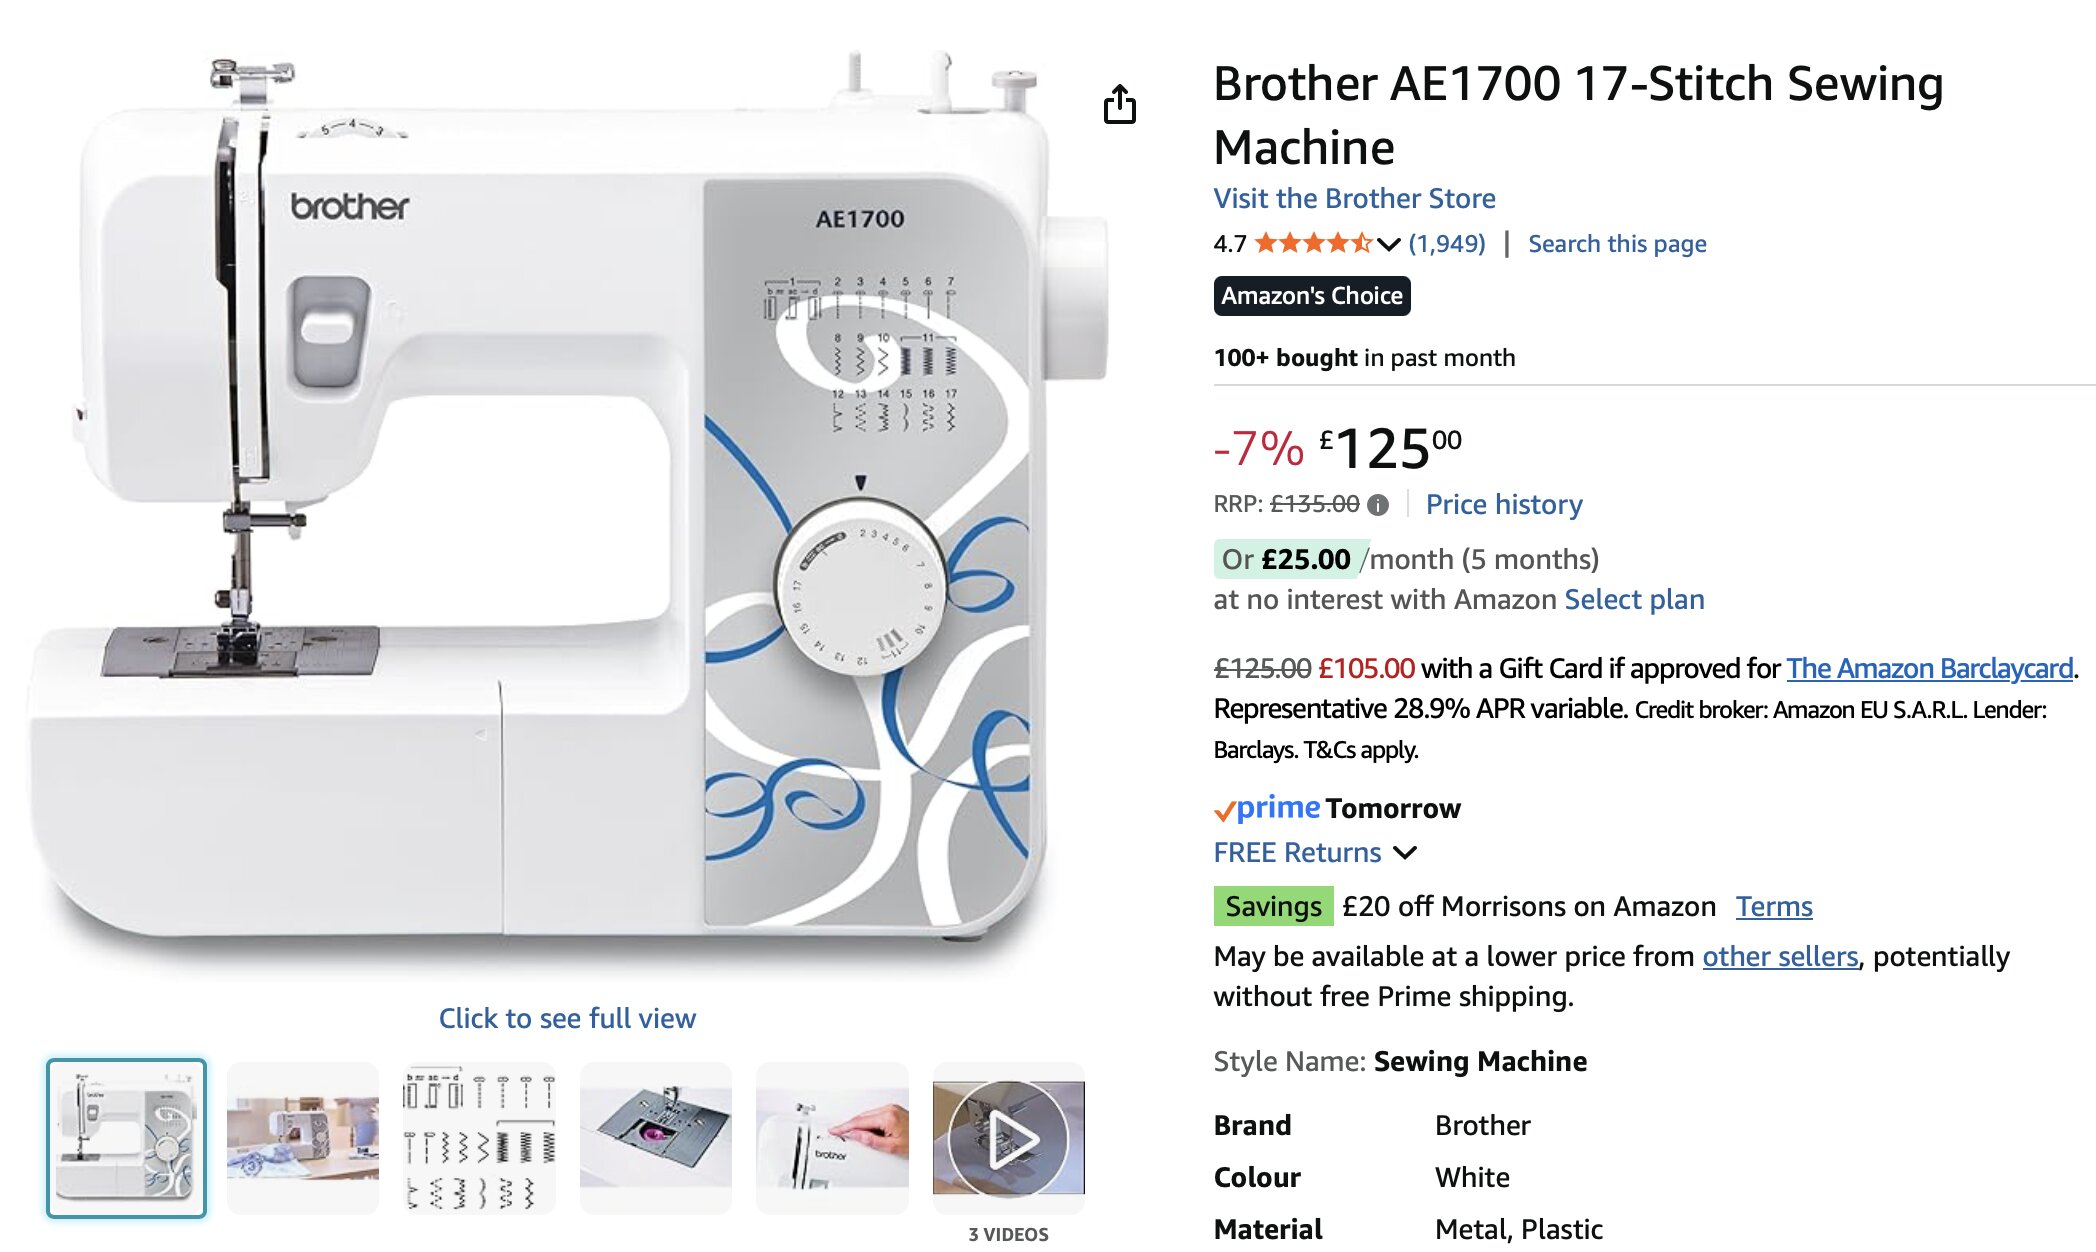
Task: Open the other sellers link
Action: point(1779,956)
